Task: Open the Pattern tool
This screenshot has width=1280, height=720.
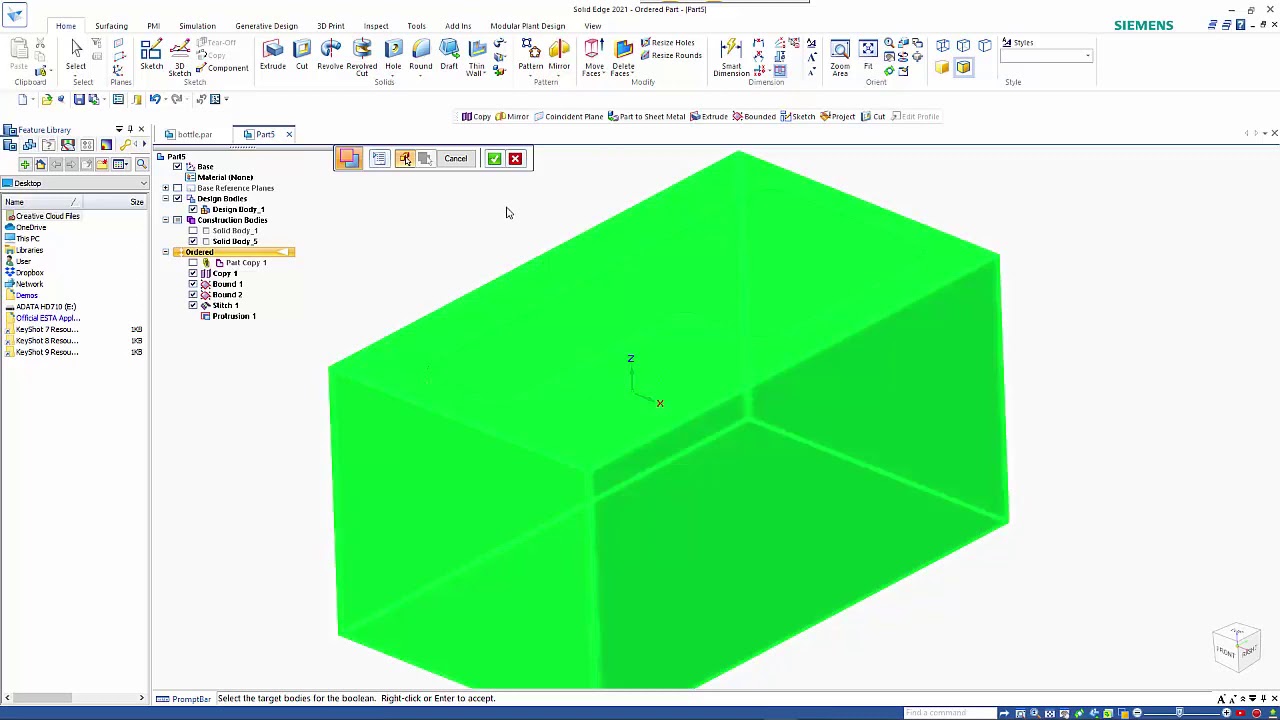Action: pos(530,54)
